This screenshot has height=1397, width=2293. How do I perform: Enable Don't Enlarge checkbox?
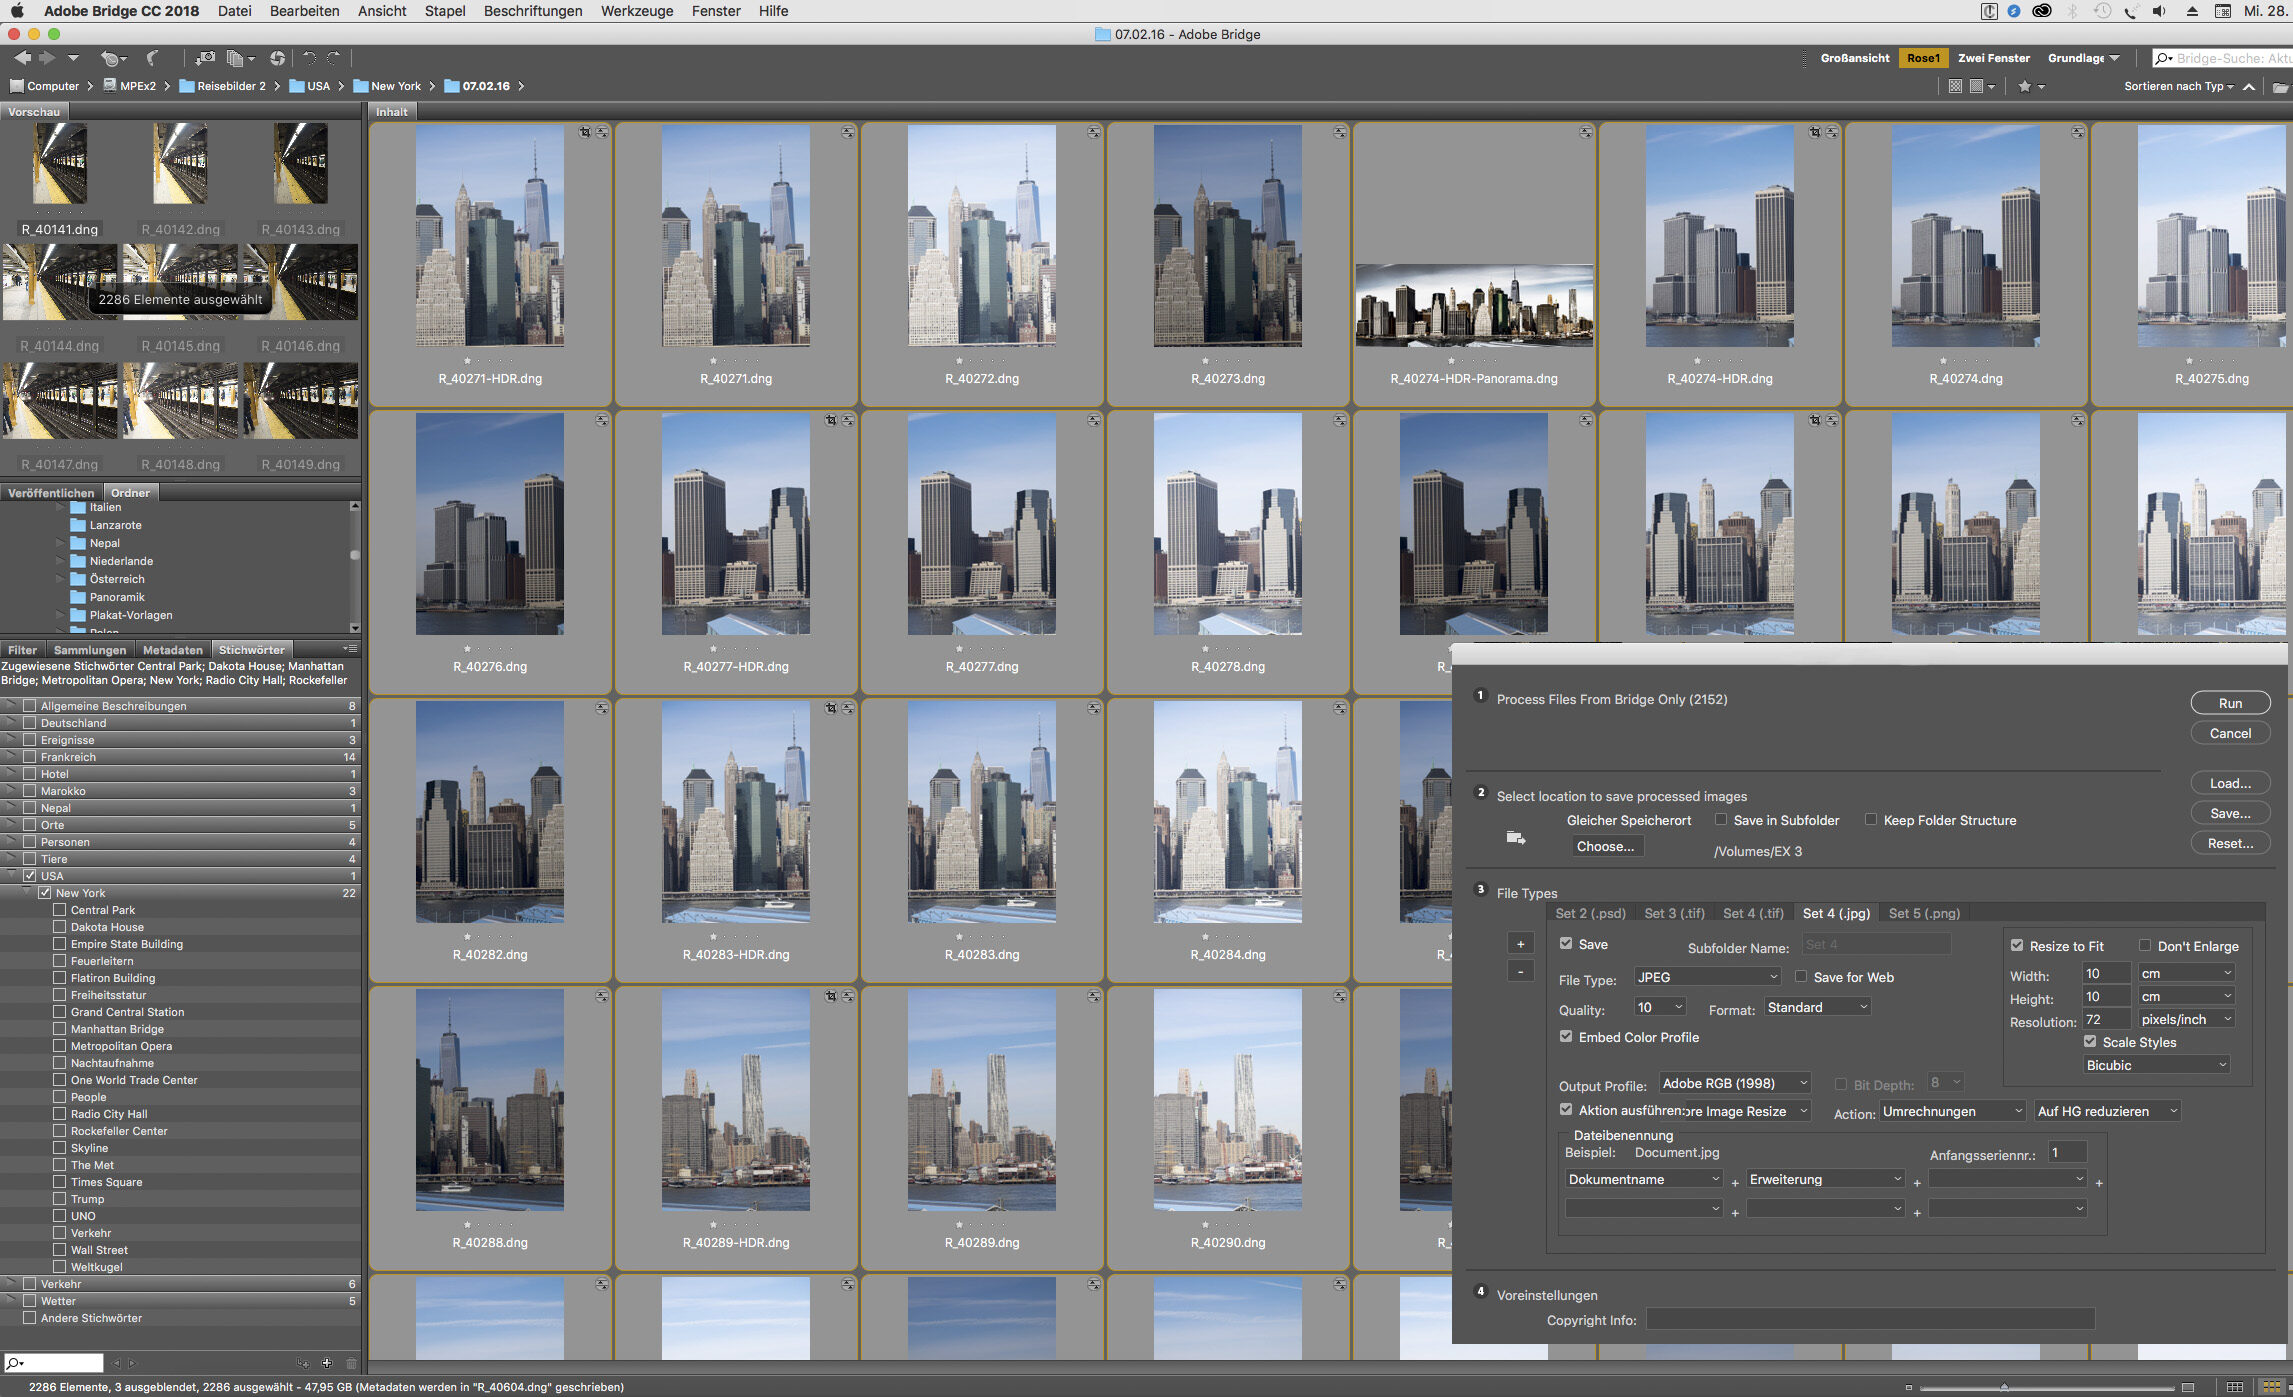click(2145, 945)
